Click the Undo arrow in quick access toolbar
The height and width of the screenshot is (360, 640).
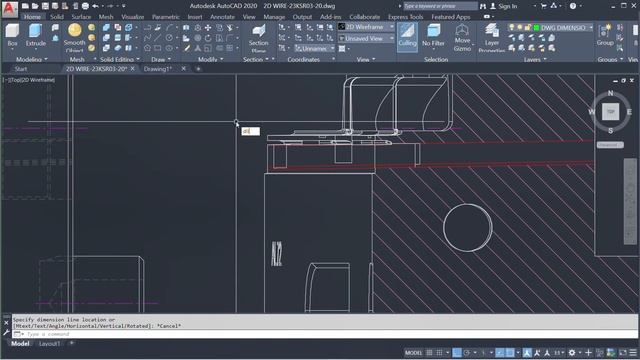[x=95, y=6]
